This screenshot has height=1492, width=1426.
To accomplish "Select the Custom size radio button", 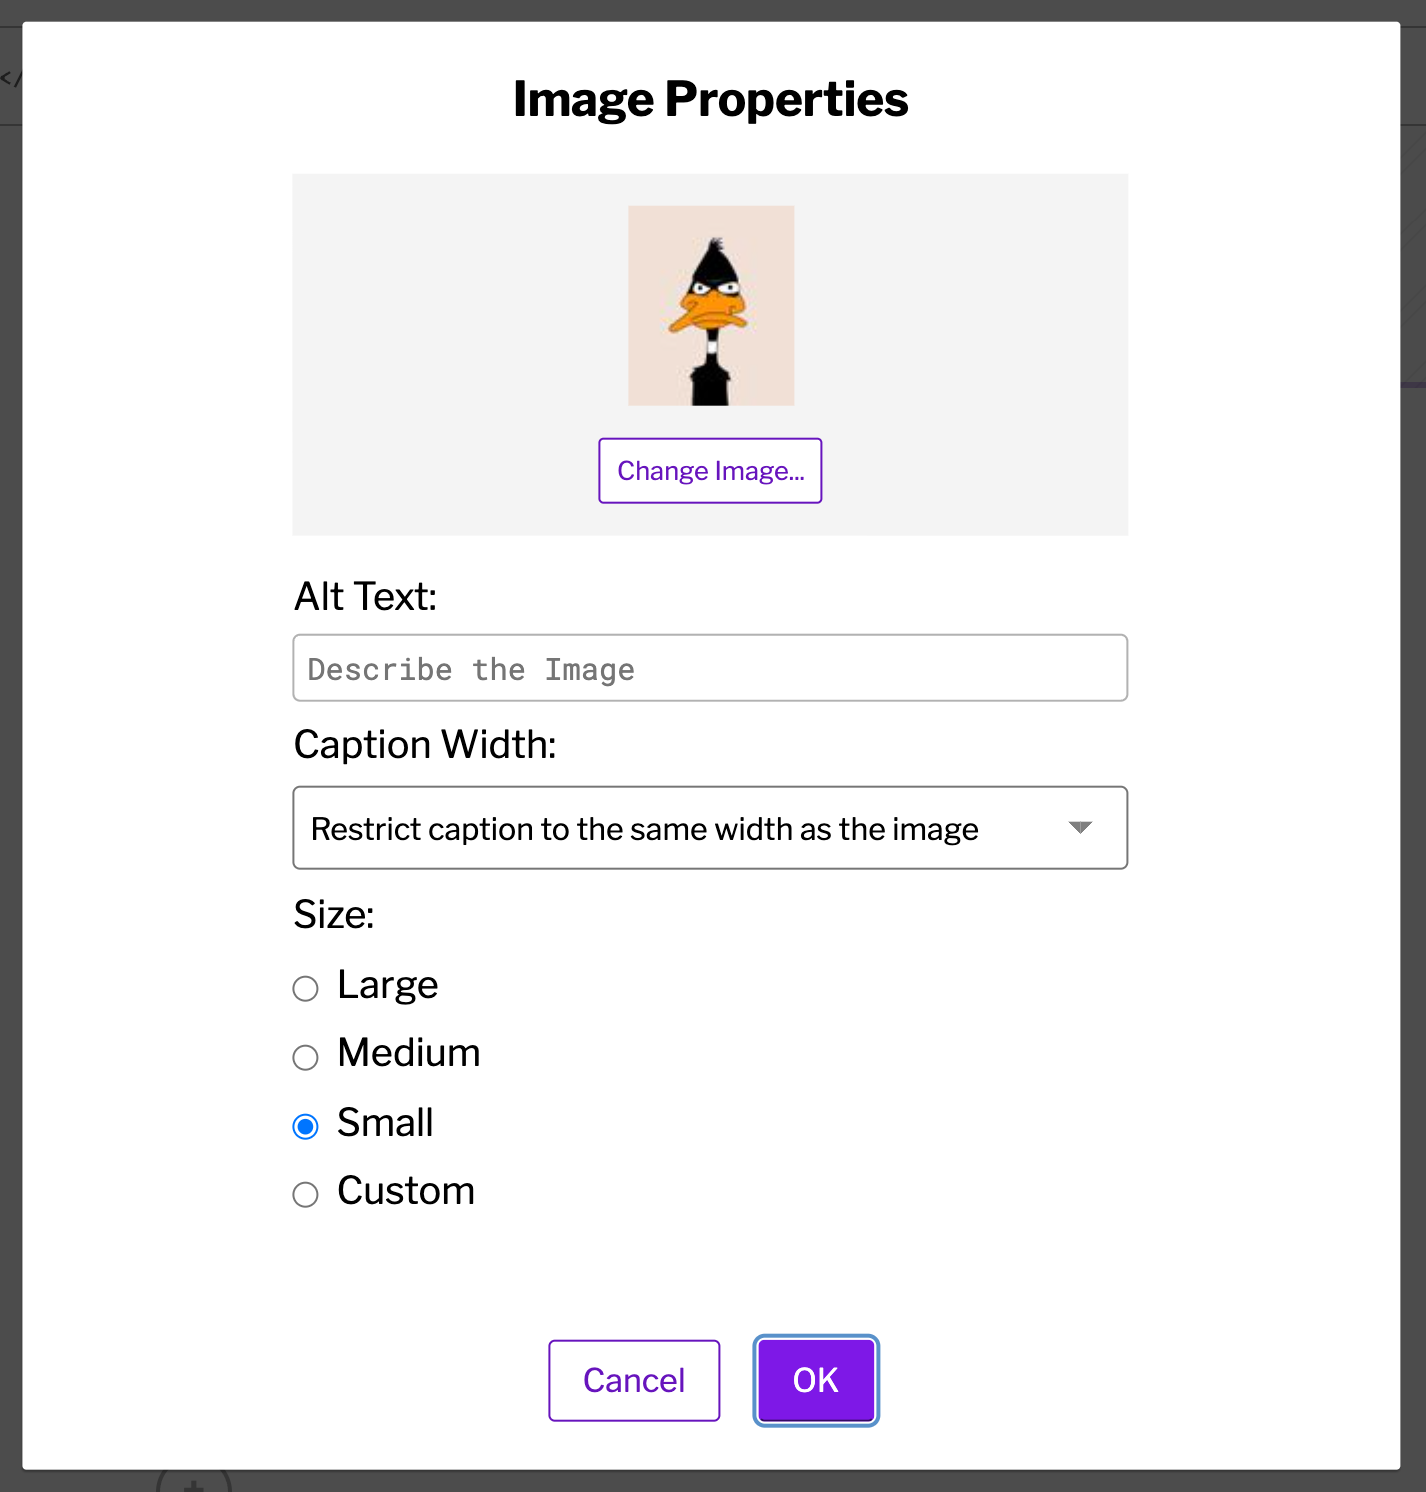I will pos(305,1194).
